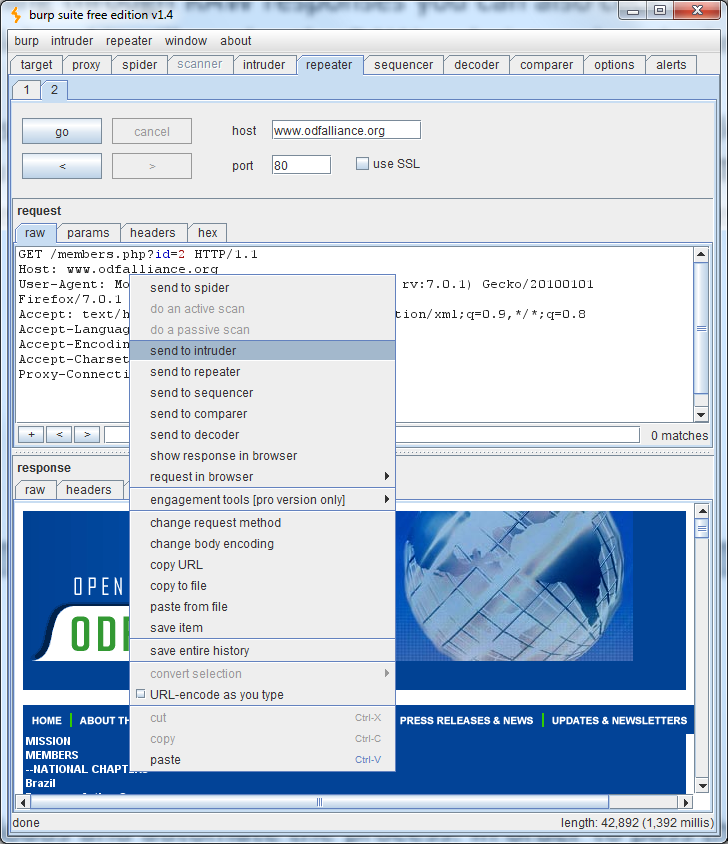Click request pane scroll up arrow
The image size is (728, 844).
click(701, 254)
